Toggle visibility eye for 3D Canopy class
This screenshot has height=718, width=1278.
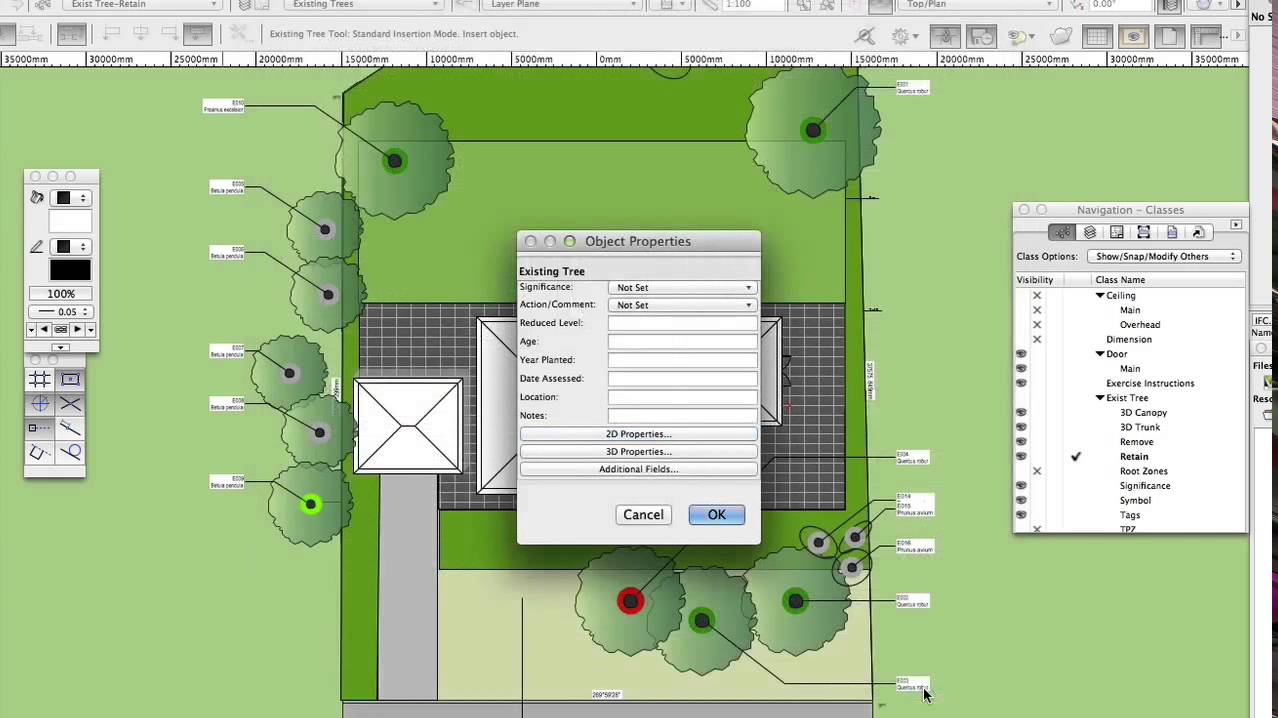tap(1021, 412)
